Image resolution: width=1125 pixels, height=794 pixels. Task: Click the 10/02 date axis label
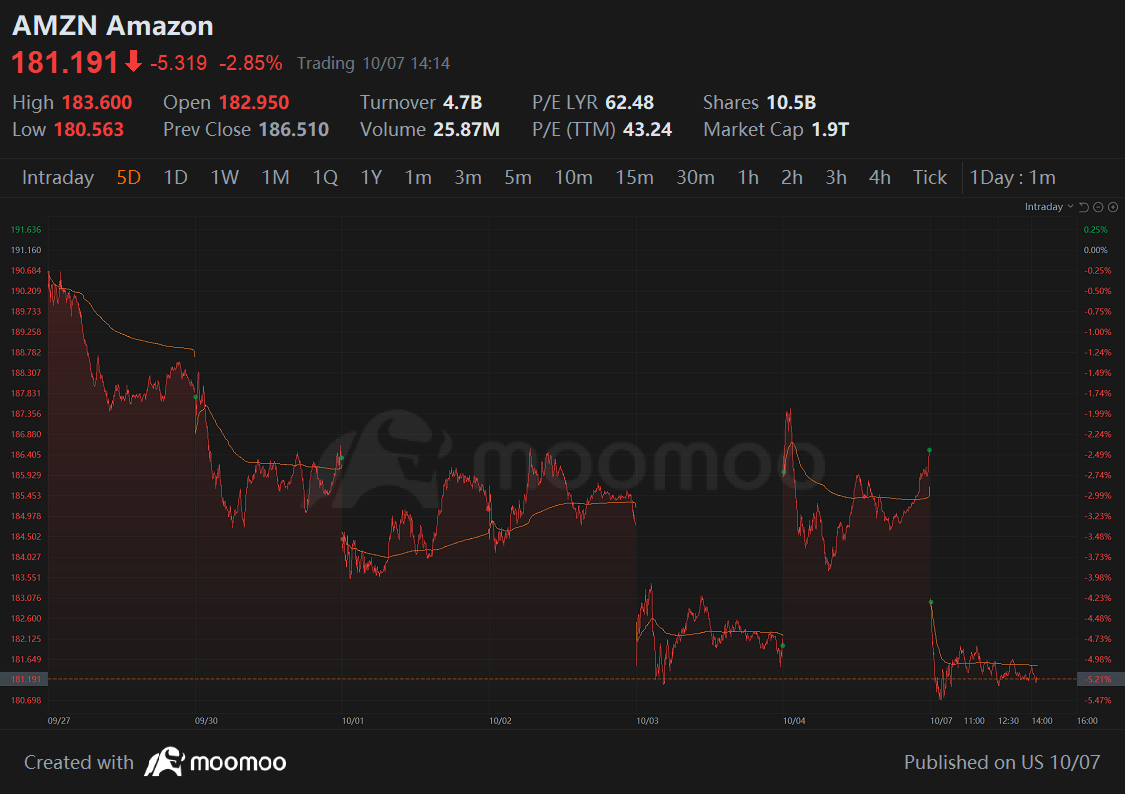(x=500, y=721)
